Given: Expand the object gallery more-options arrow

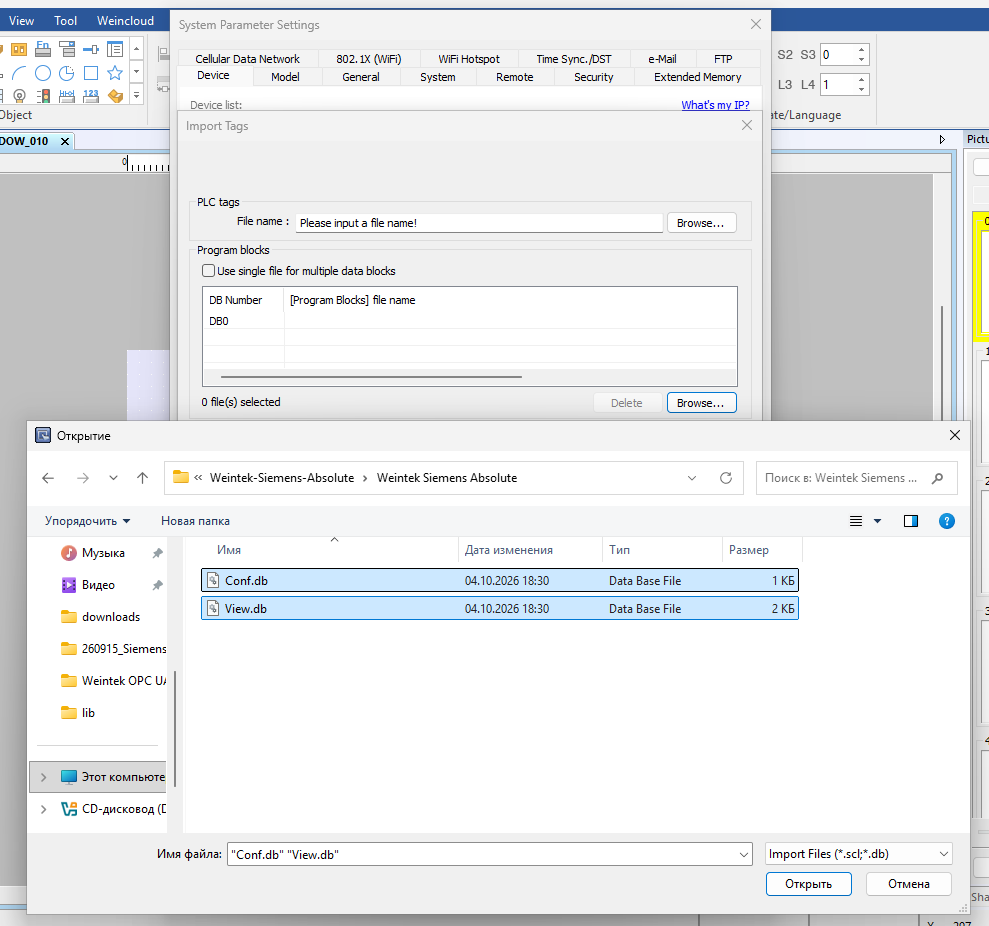Looking at the screenshot, I should tap(136, 96).
